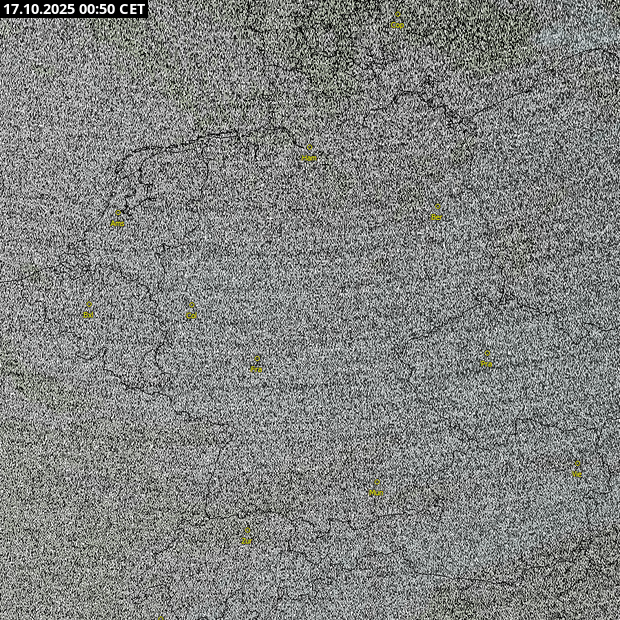Click the Zurich circle marker
Viewport: 620px width, 620px height.
246,531
